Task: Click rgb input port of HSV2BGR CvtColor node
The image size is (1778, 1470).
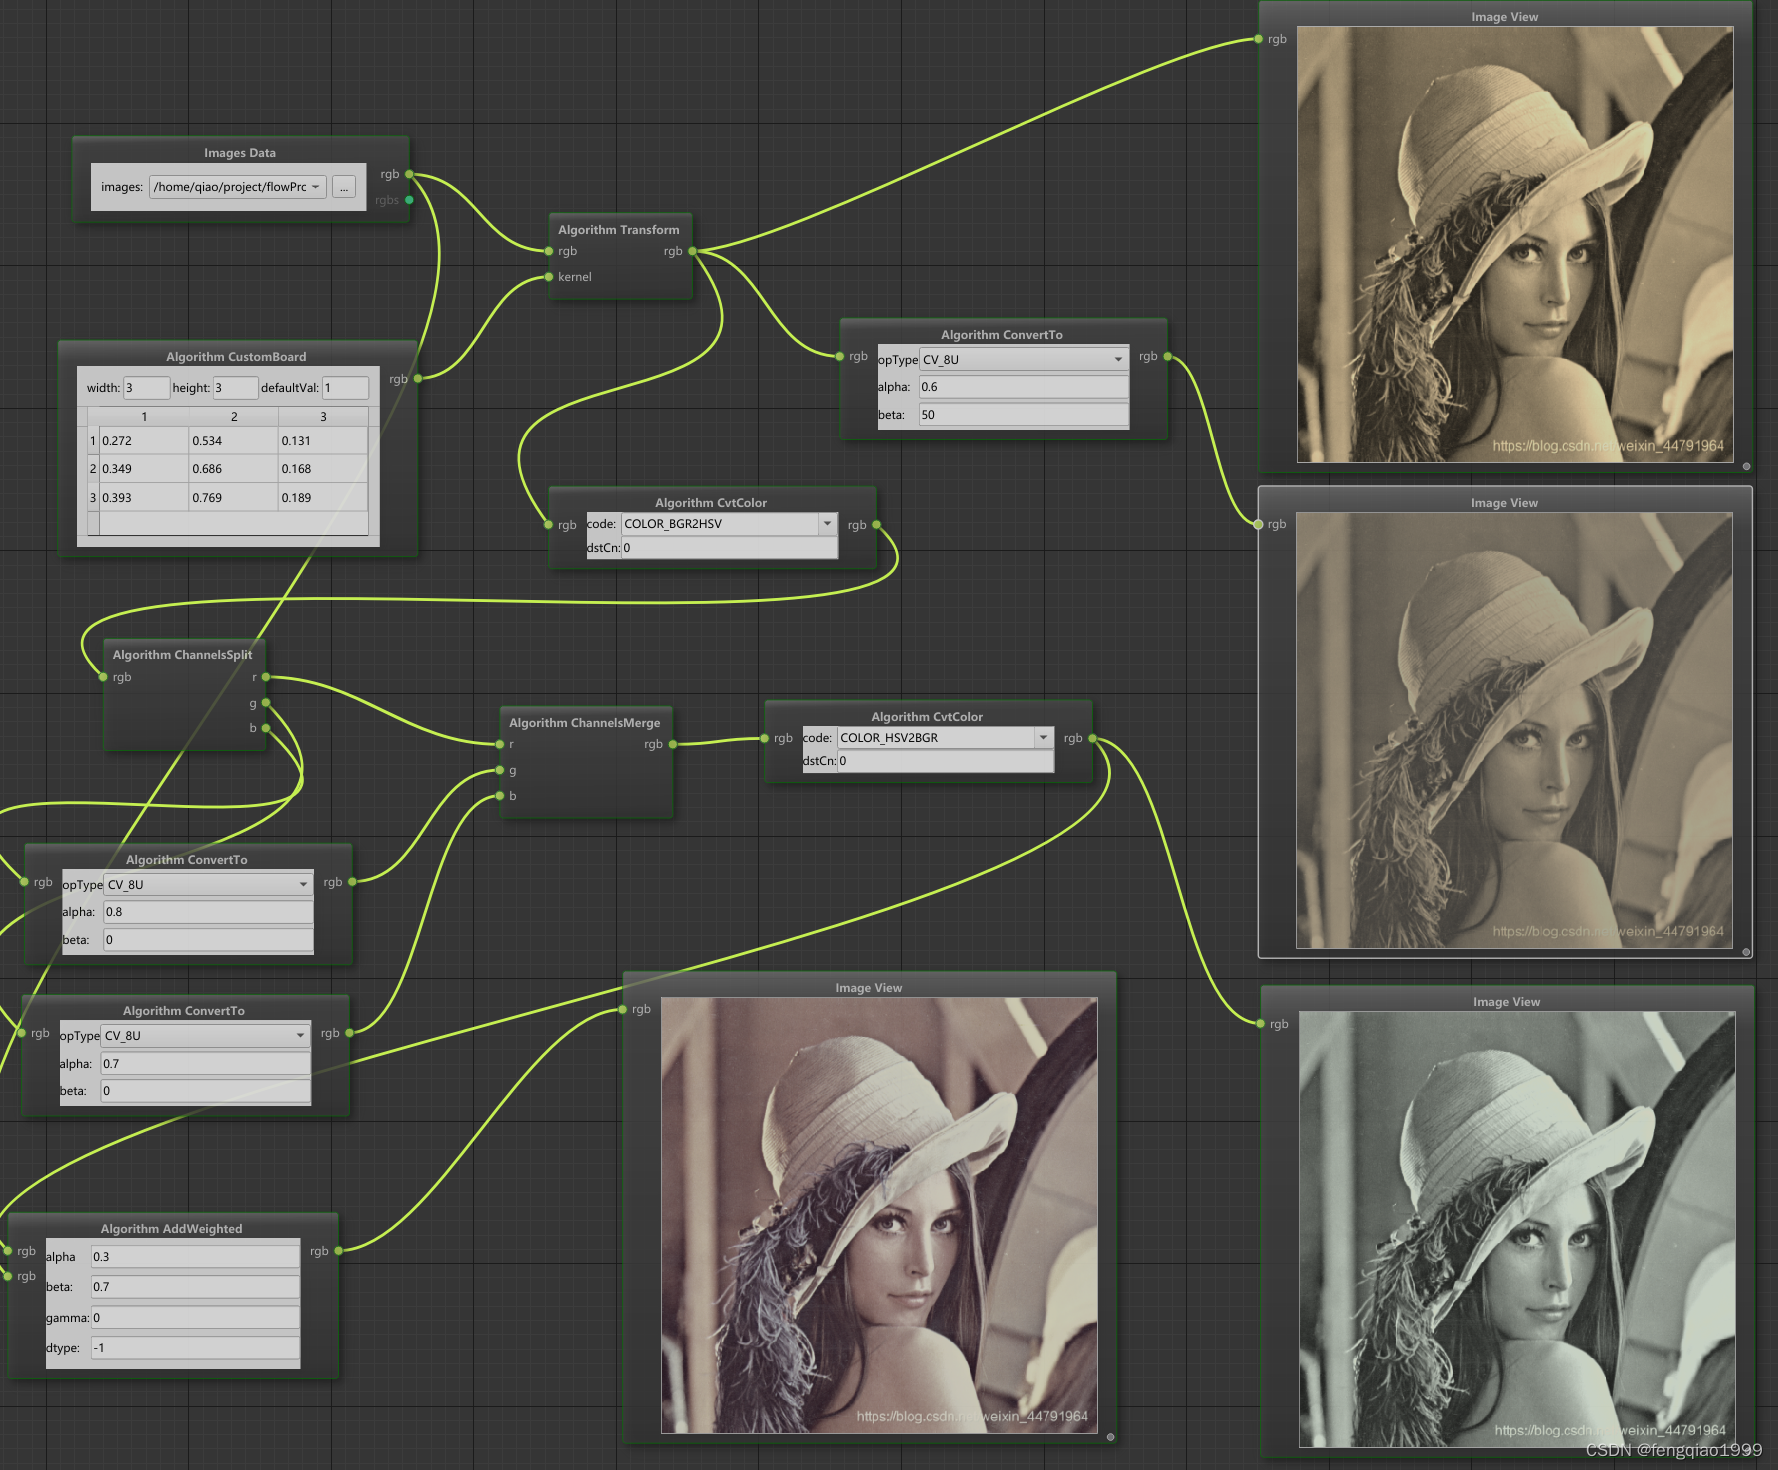Action: (x=765, y=738)
